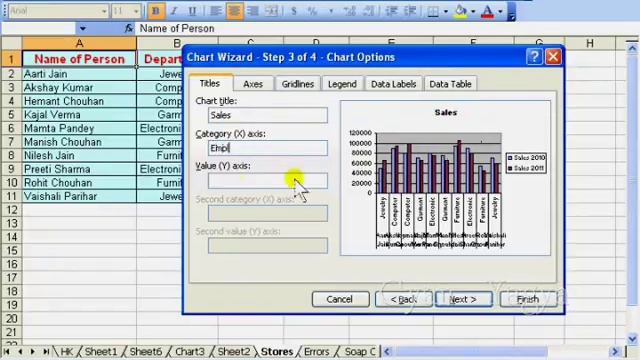Go to first sheet tab arrow
This screenshot has height=360, width=640.
click(7, 351)
